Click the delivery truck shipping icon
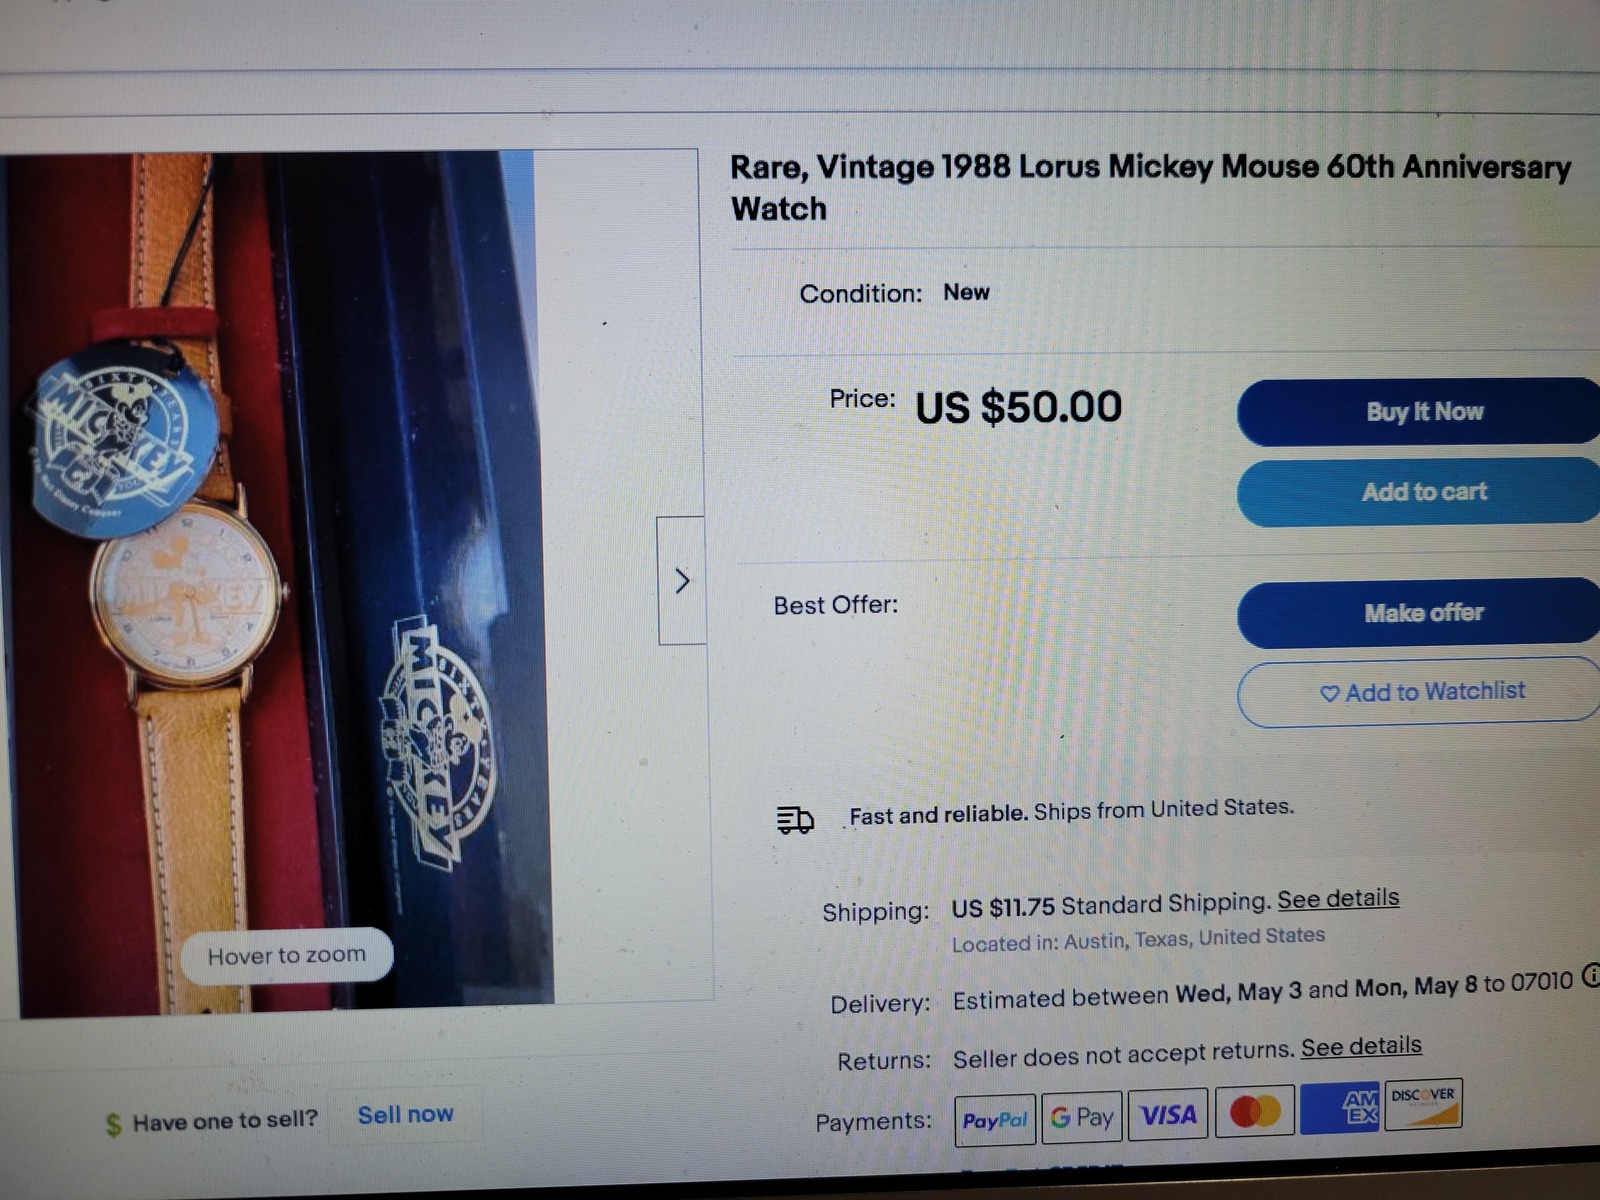Screen dimensions: 1600x1200 [795, 820]
